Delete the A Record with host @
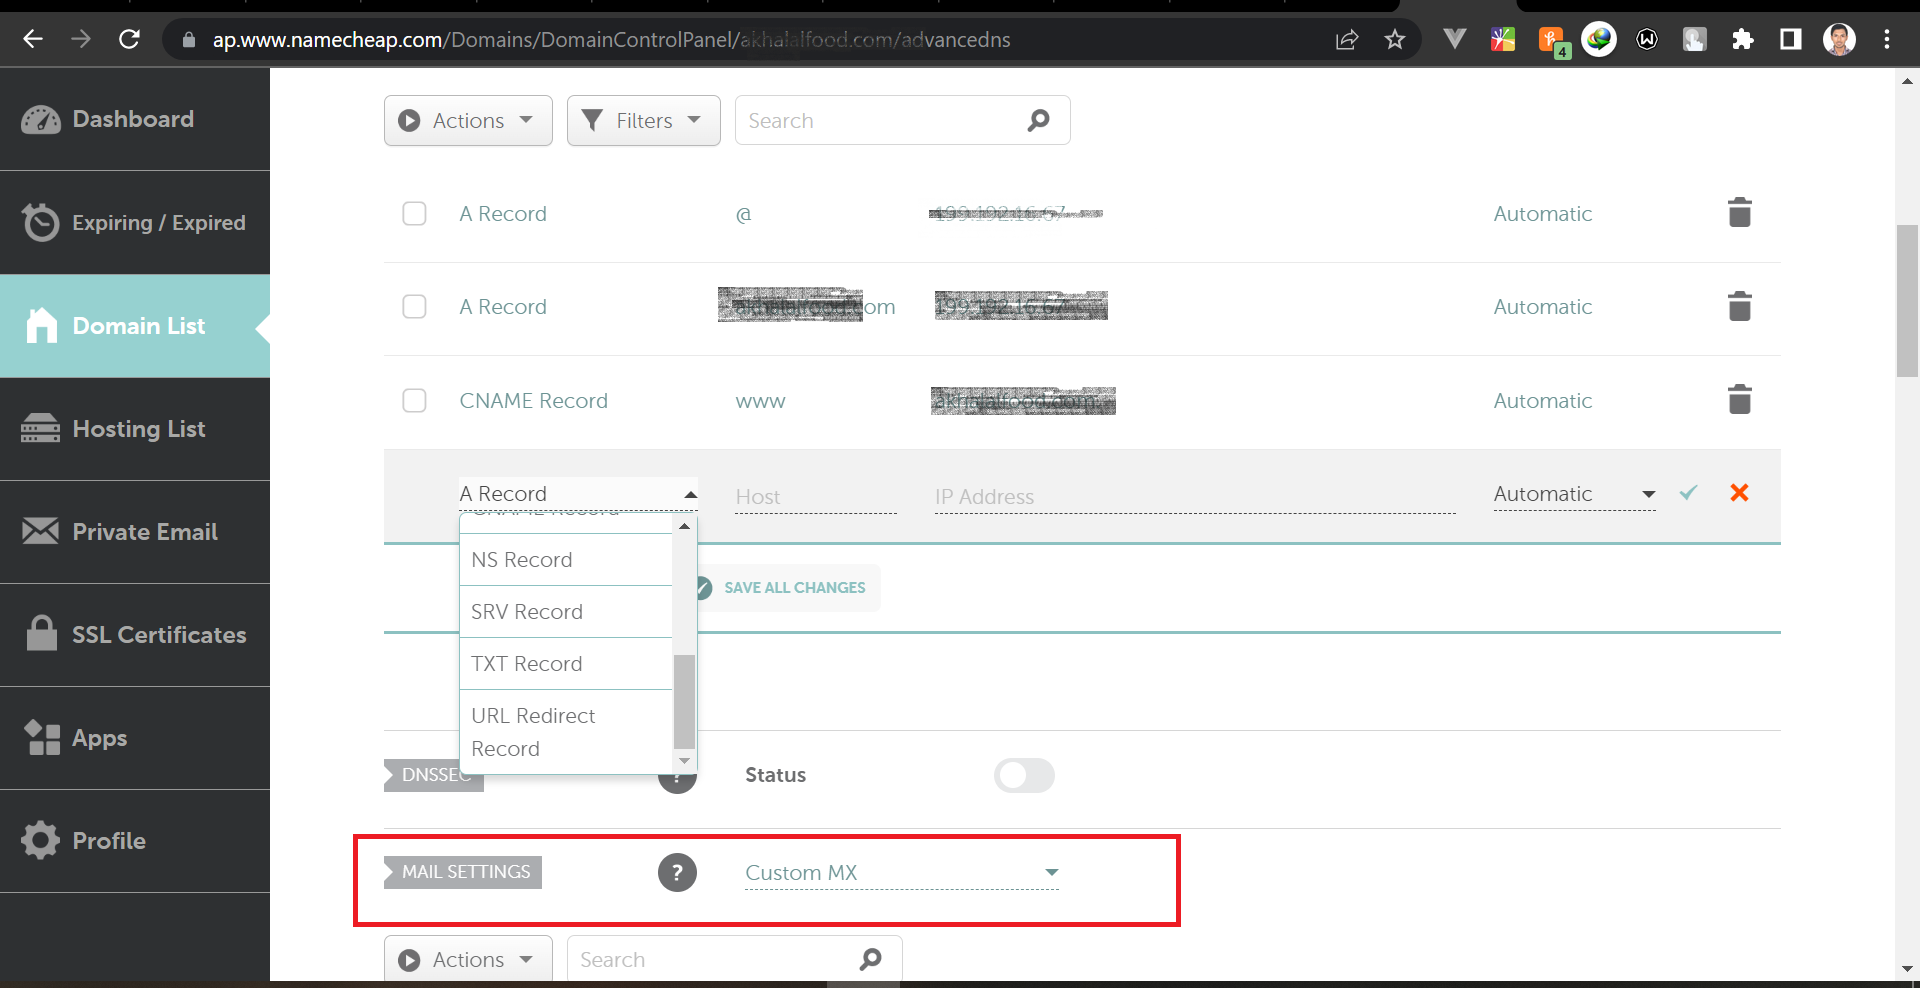Viewport: 1920px width, 988px height. 1740,213
